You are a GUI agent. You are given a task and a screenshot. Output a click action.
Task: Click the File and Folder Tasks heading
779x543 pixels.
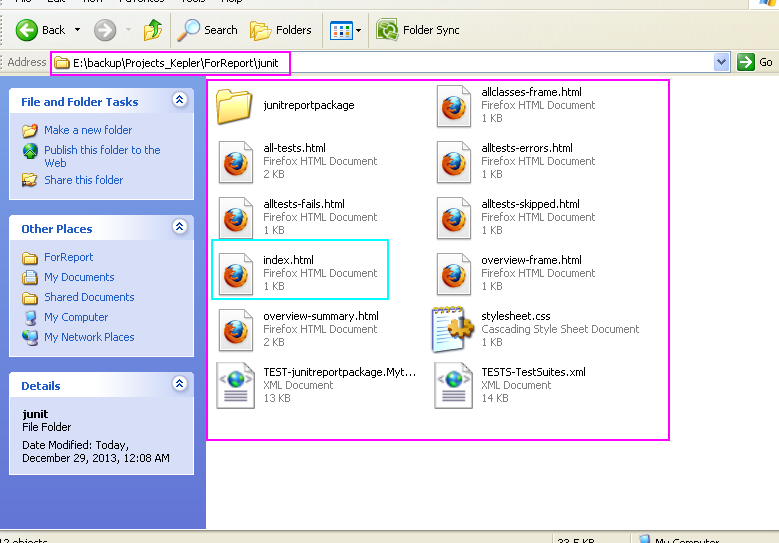[79, 102]
